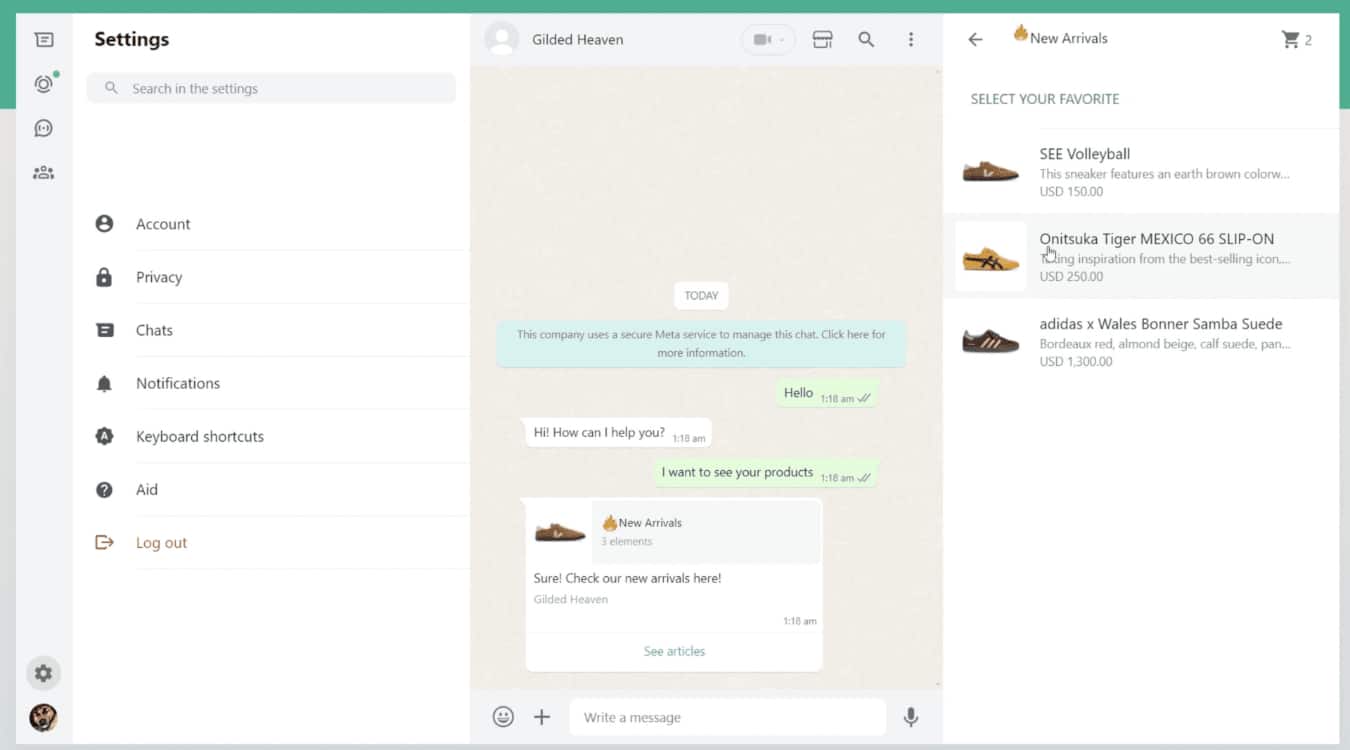Click the back arrow in New Arrivals panel
Screen dimensions: 1350x750
(975, 40)
